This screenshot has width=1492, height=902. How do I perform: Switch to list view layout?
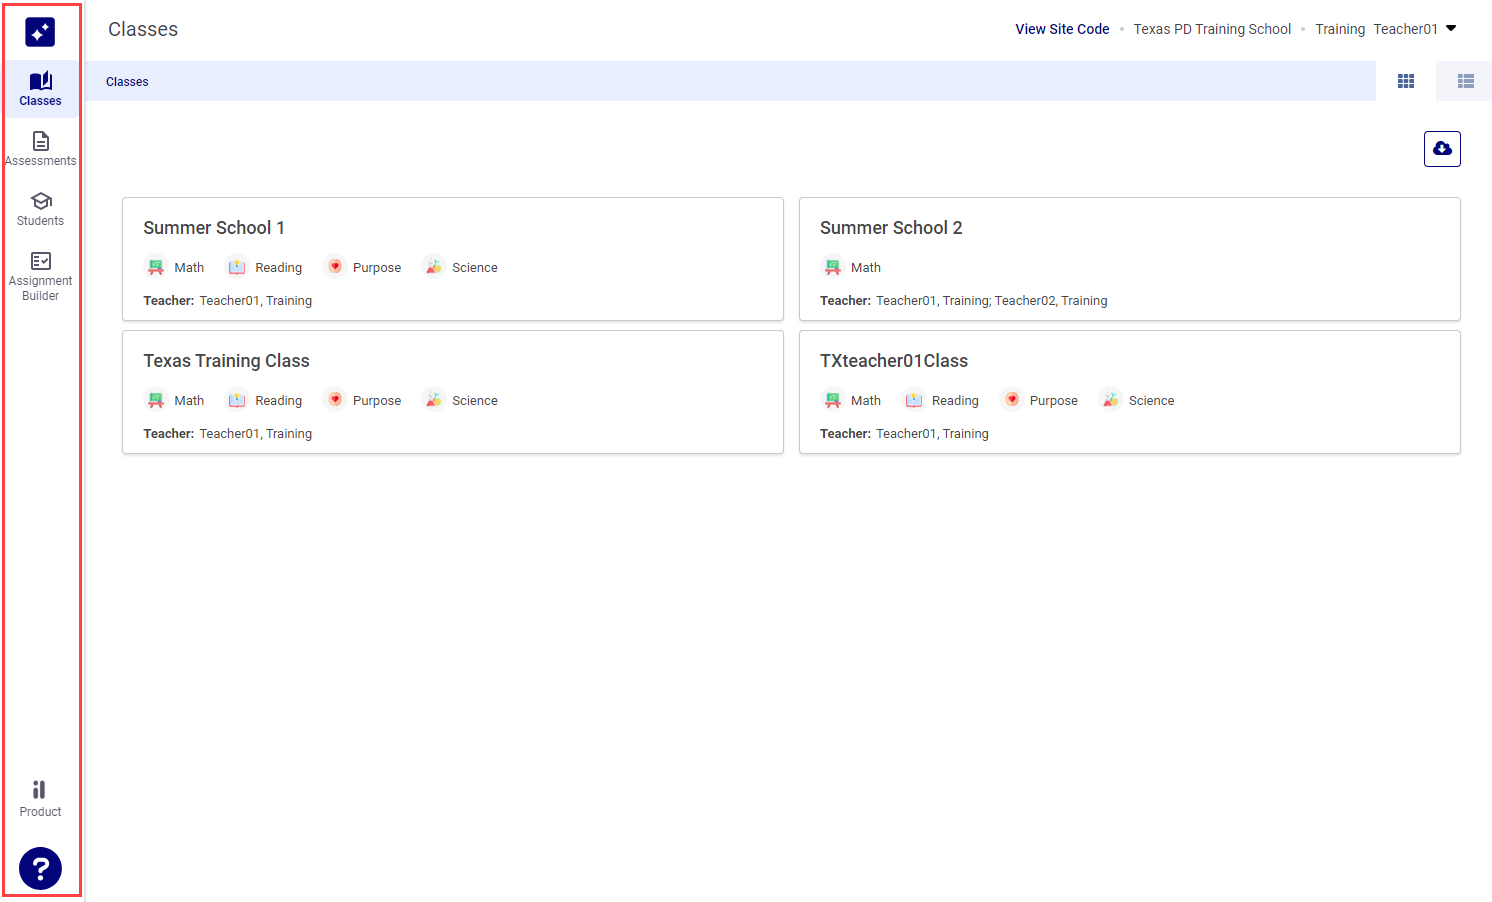(x=1463, y=81)
